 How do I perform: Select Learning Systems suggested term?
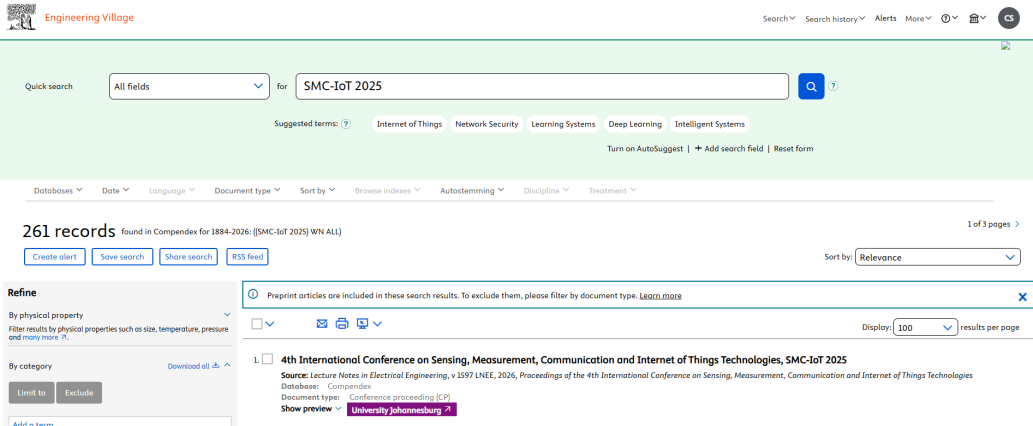(x=563, y=124)
